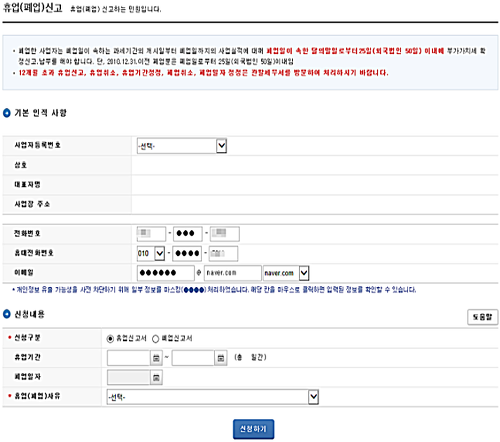The height and width of the screenshot is (442, 500).
Task: Click the last 휴대전화번호 number field
Action: coord(223,253)
